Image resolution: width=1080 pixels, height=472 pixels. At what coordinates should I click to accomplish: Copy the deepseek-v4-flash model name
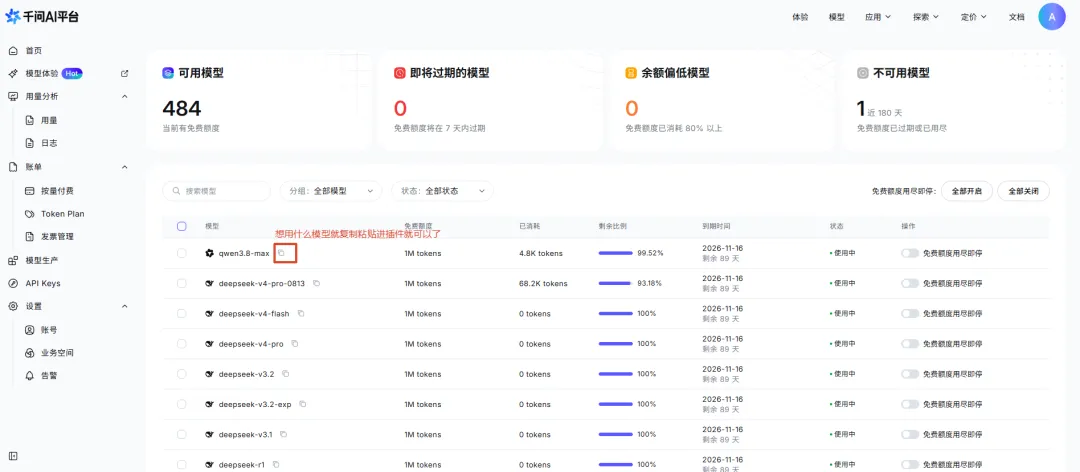coord(301,314)
